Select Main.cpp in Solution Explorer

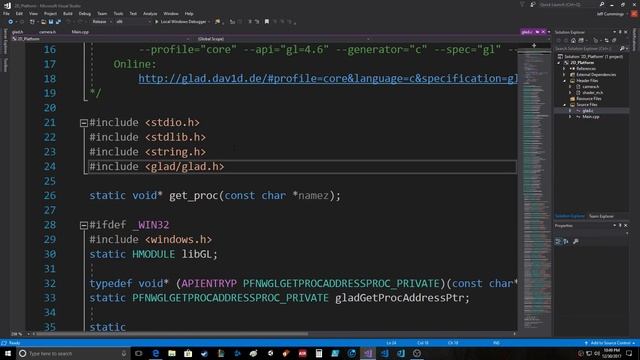click(590, 117)
